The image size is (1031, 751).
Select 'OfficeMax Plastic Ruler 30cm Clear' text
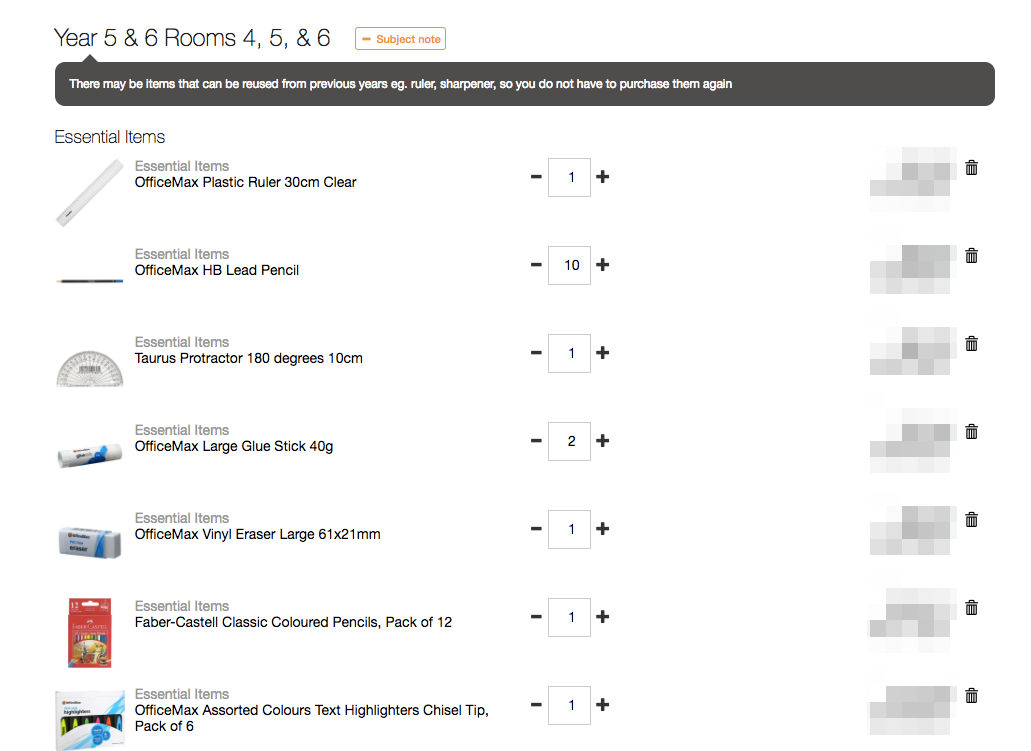coord(245,182)
